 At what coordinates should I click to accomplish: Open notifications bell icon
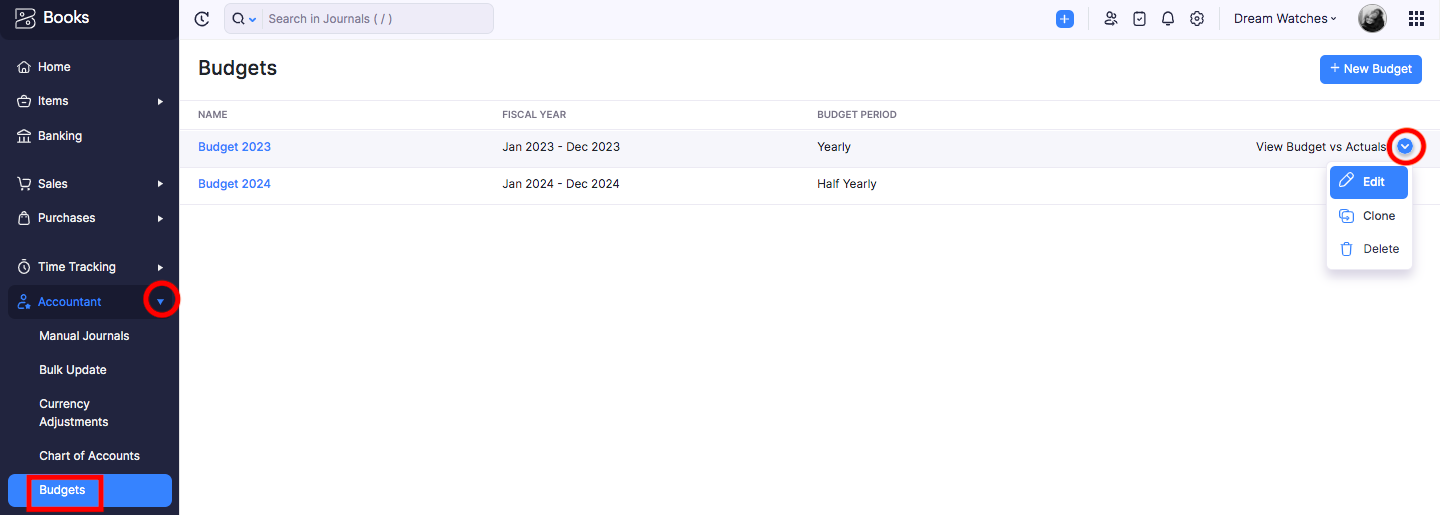[x=1168, y=19]
